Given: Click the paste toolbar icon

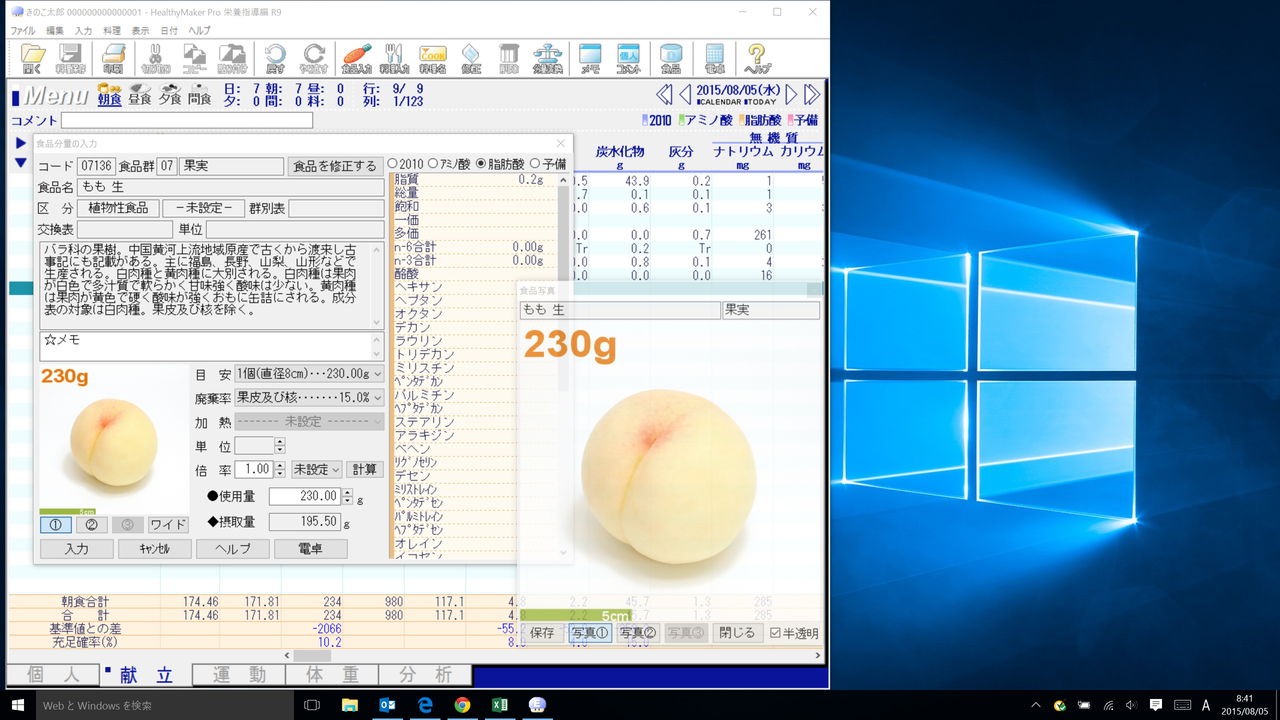Looking at the screenshot, I should click(232, 59).
